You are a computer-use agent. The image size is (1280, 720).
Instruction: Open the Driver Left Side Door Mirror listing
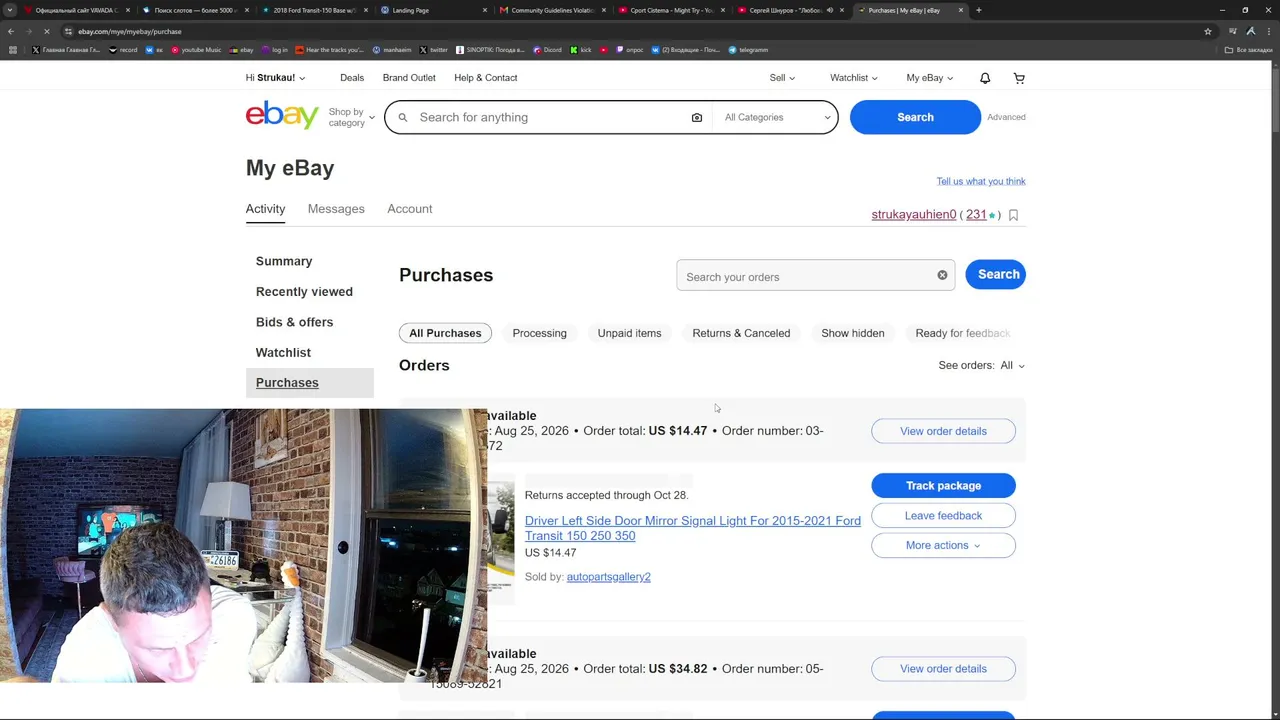693,528
